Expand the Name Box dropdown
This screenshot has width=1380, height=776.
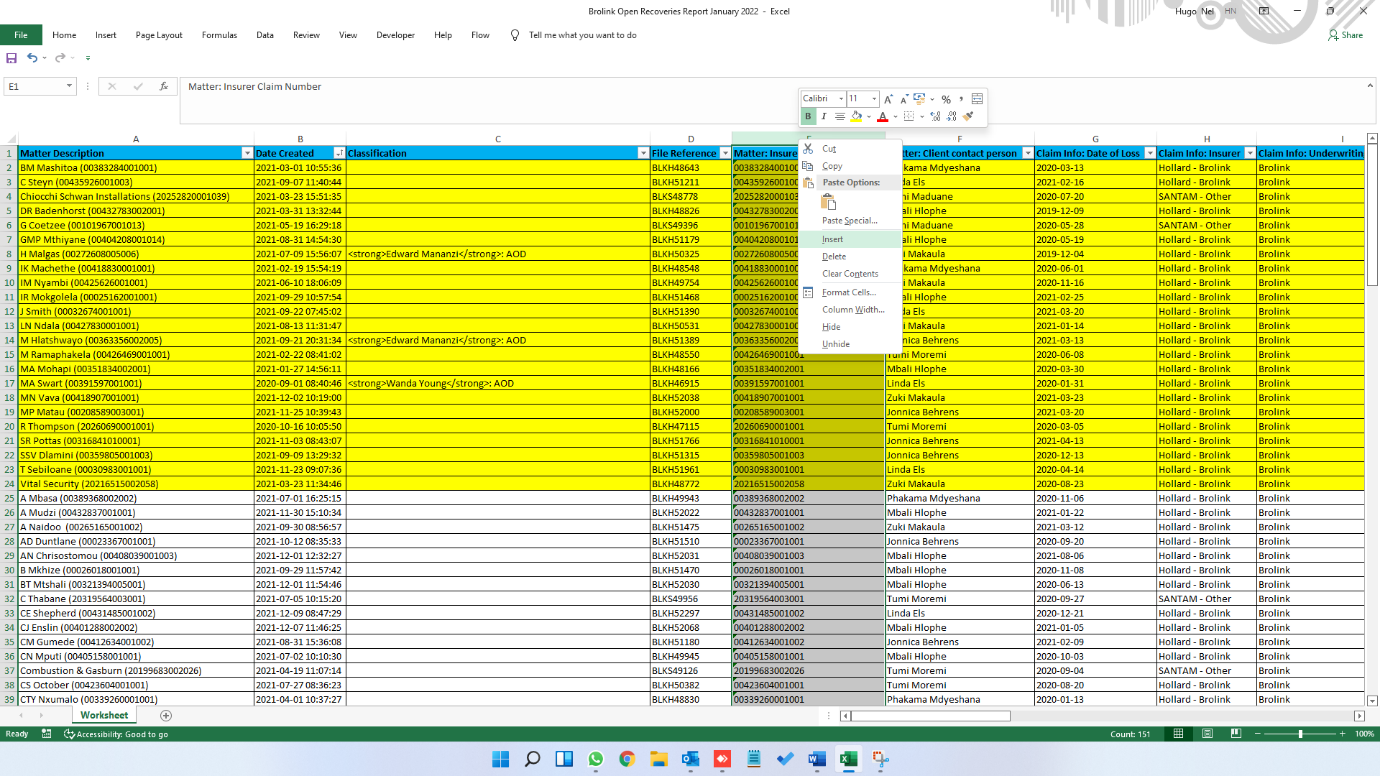(69, 87)
